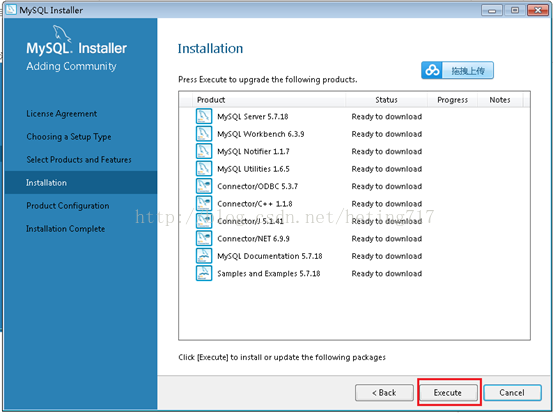Click the Status column header
The image size is (553, 413).
pos(386,100)
